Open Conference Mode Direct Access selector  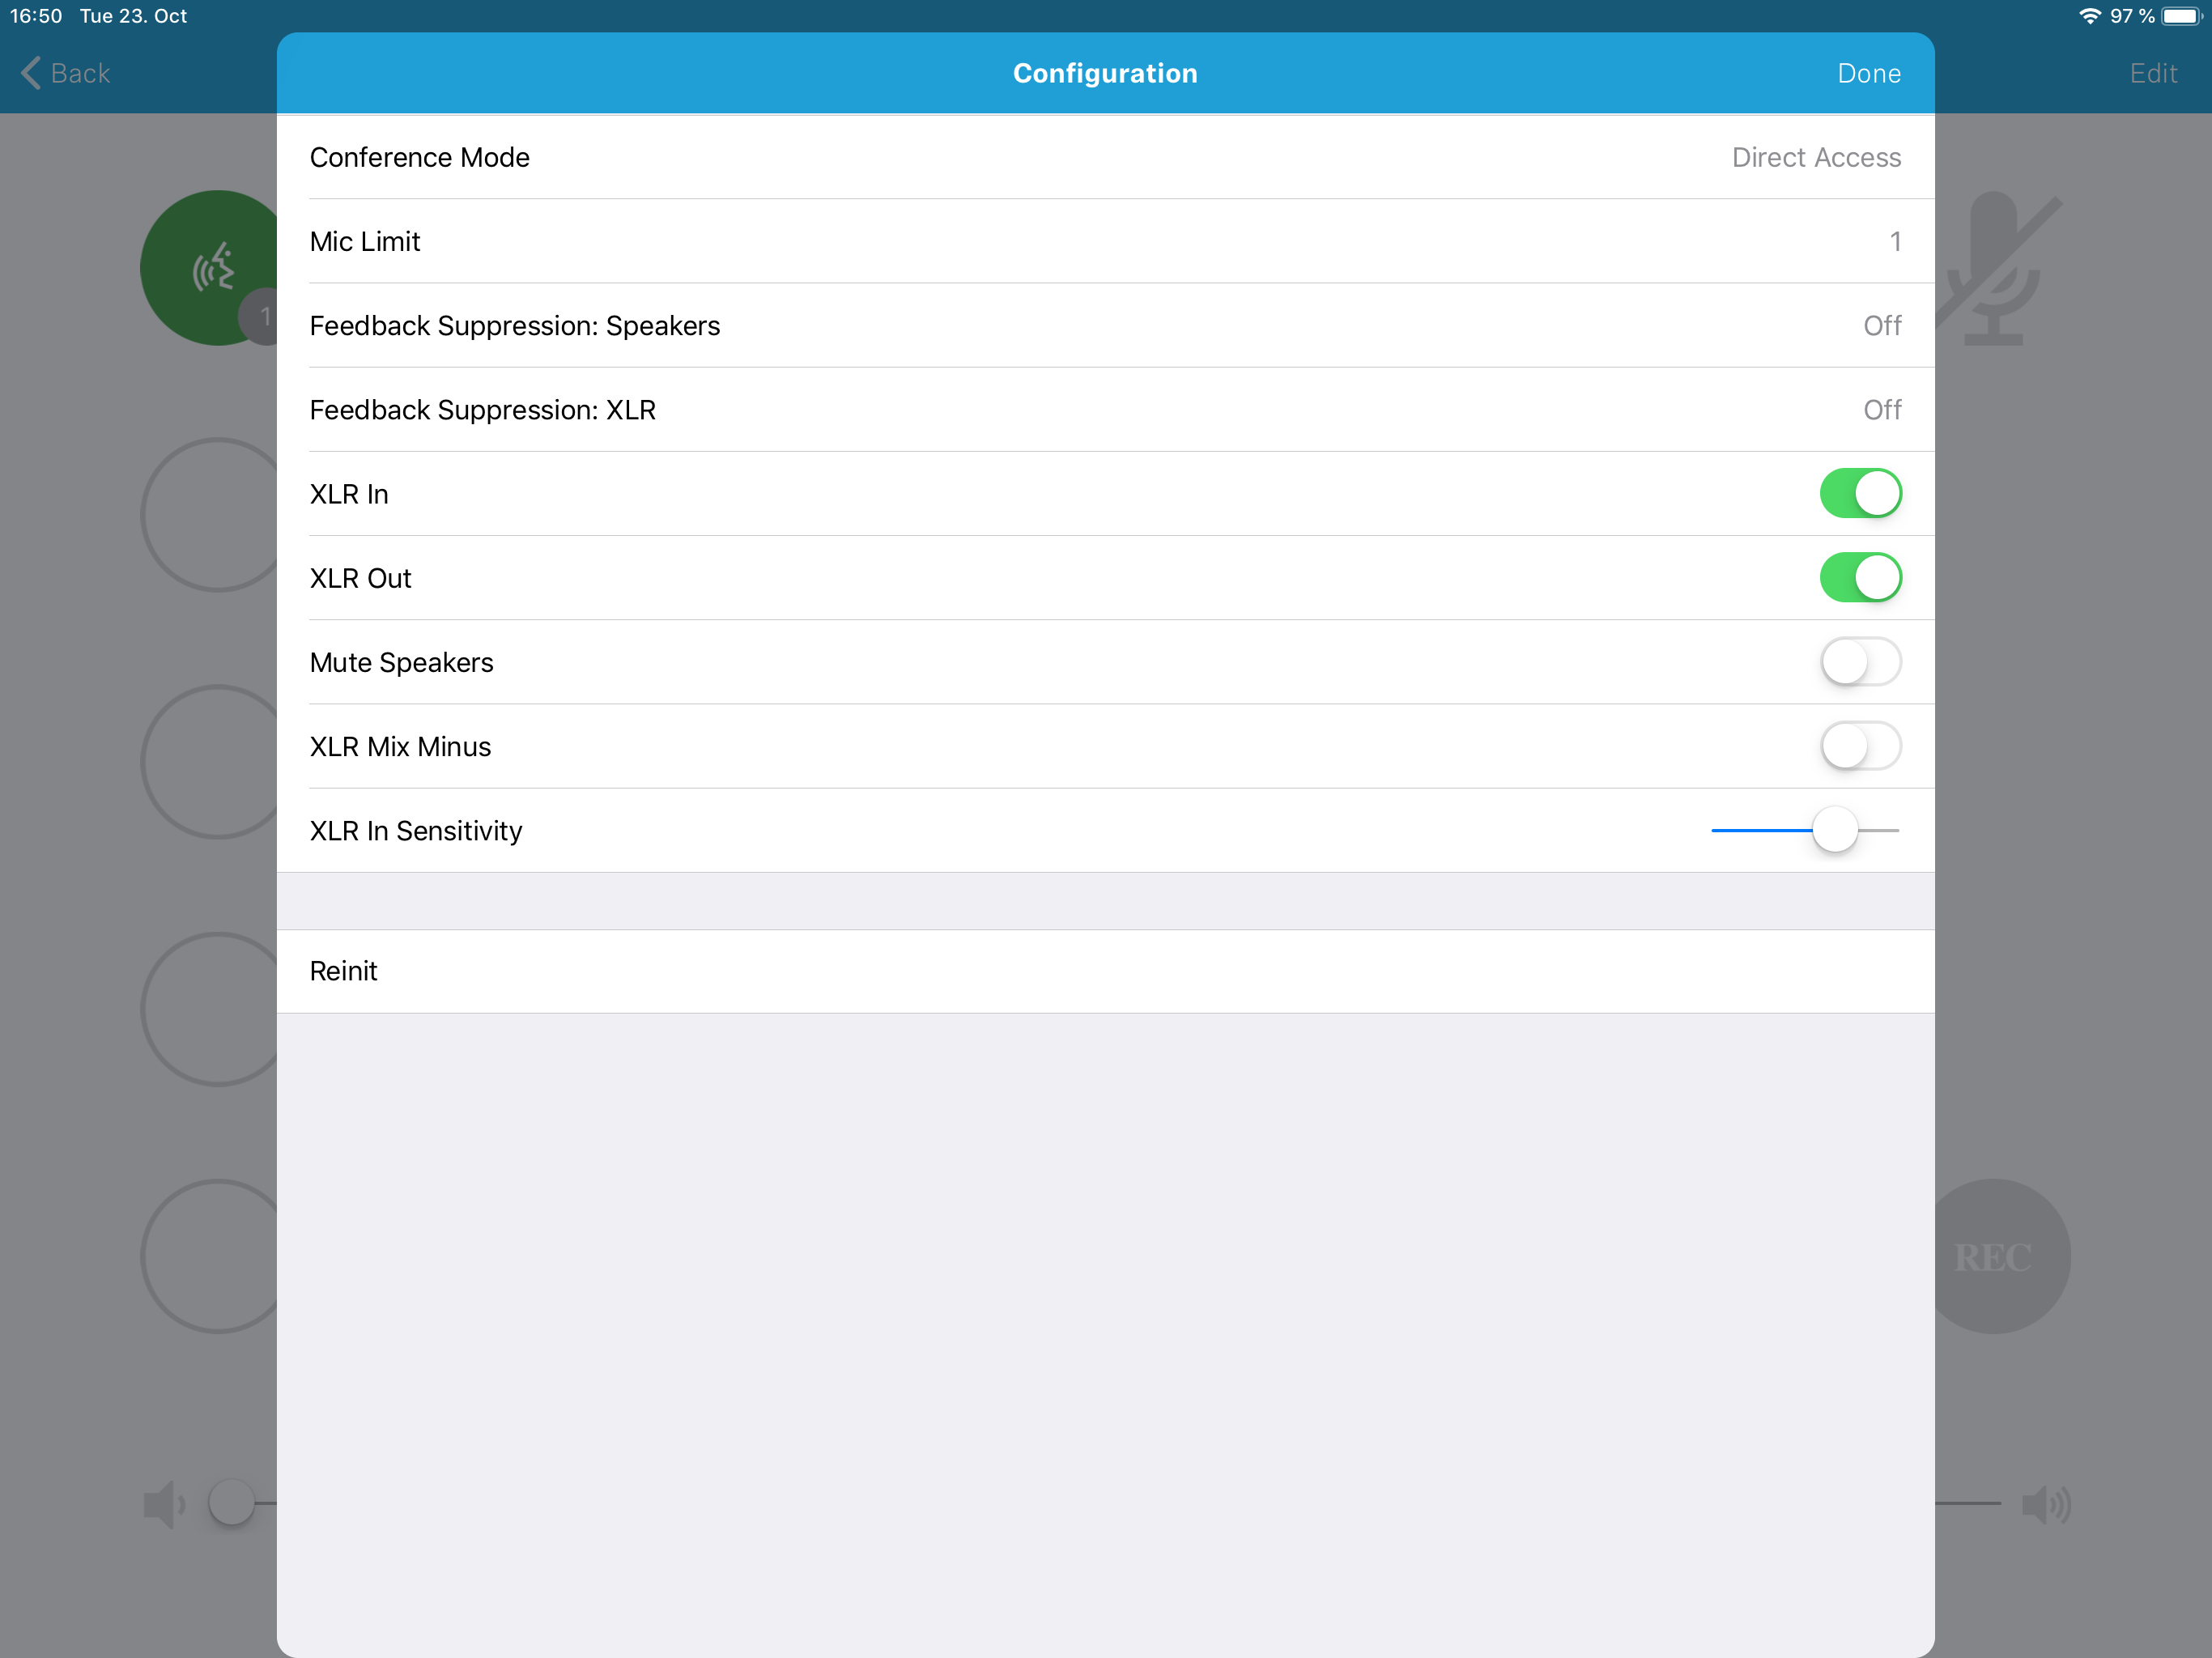(x=1105, y=157)
